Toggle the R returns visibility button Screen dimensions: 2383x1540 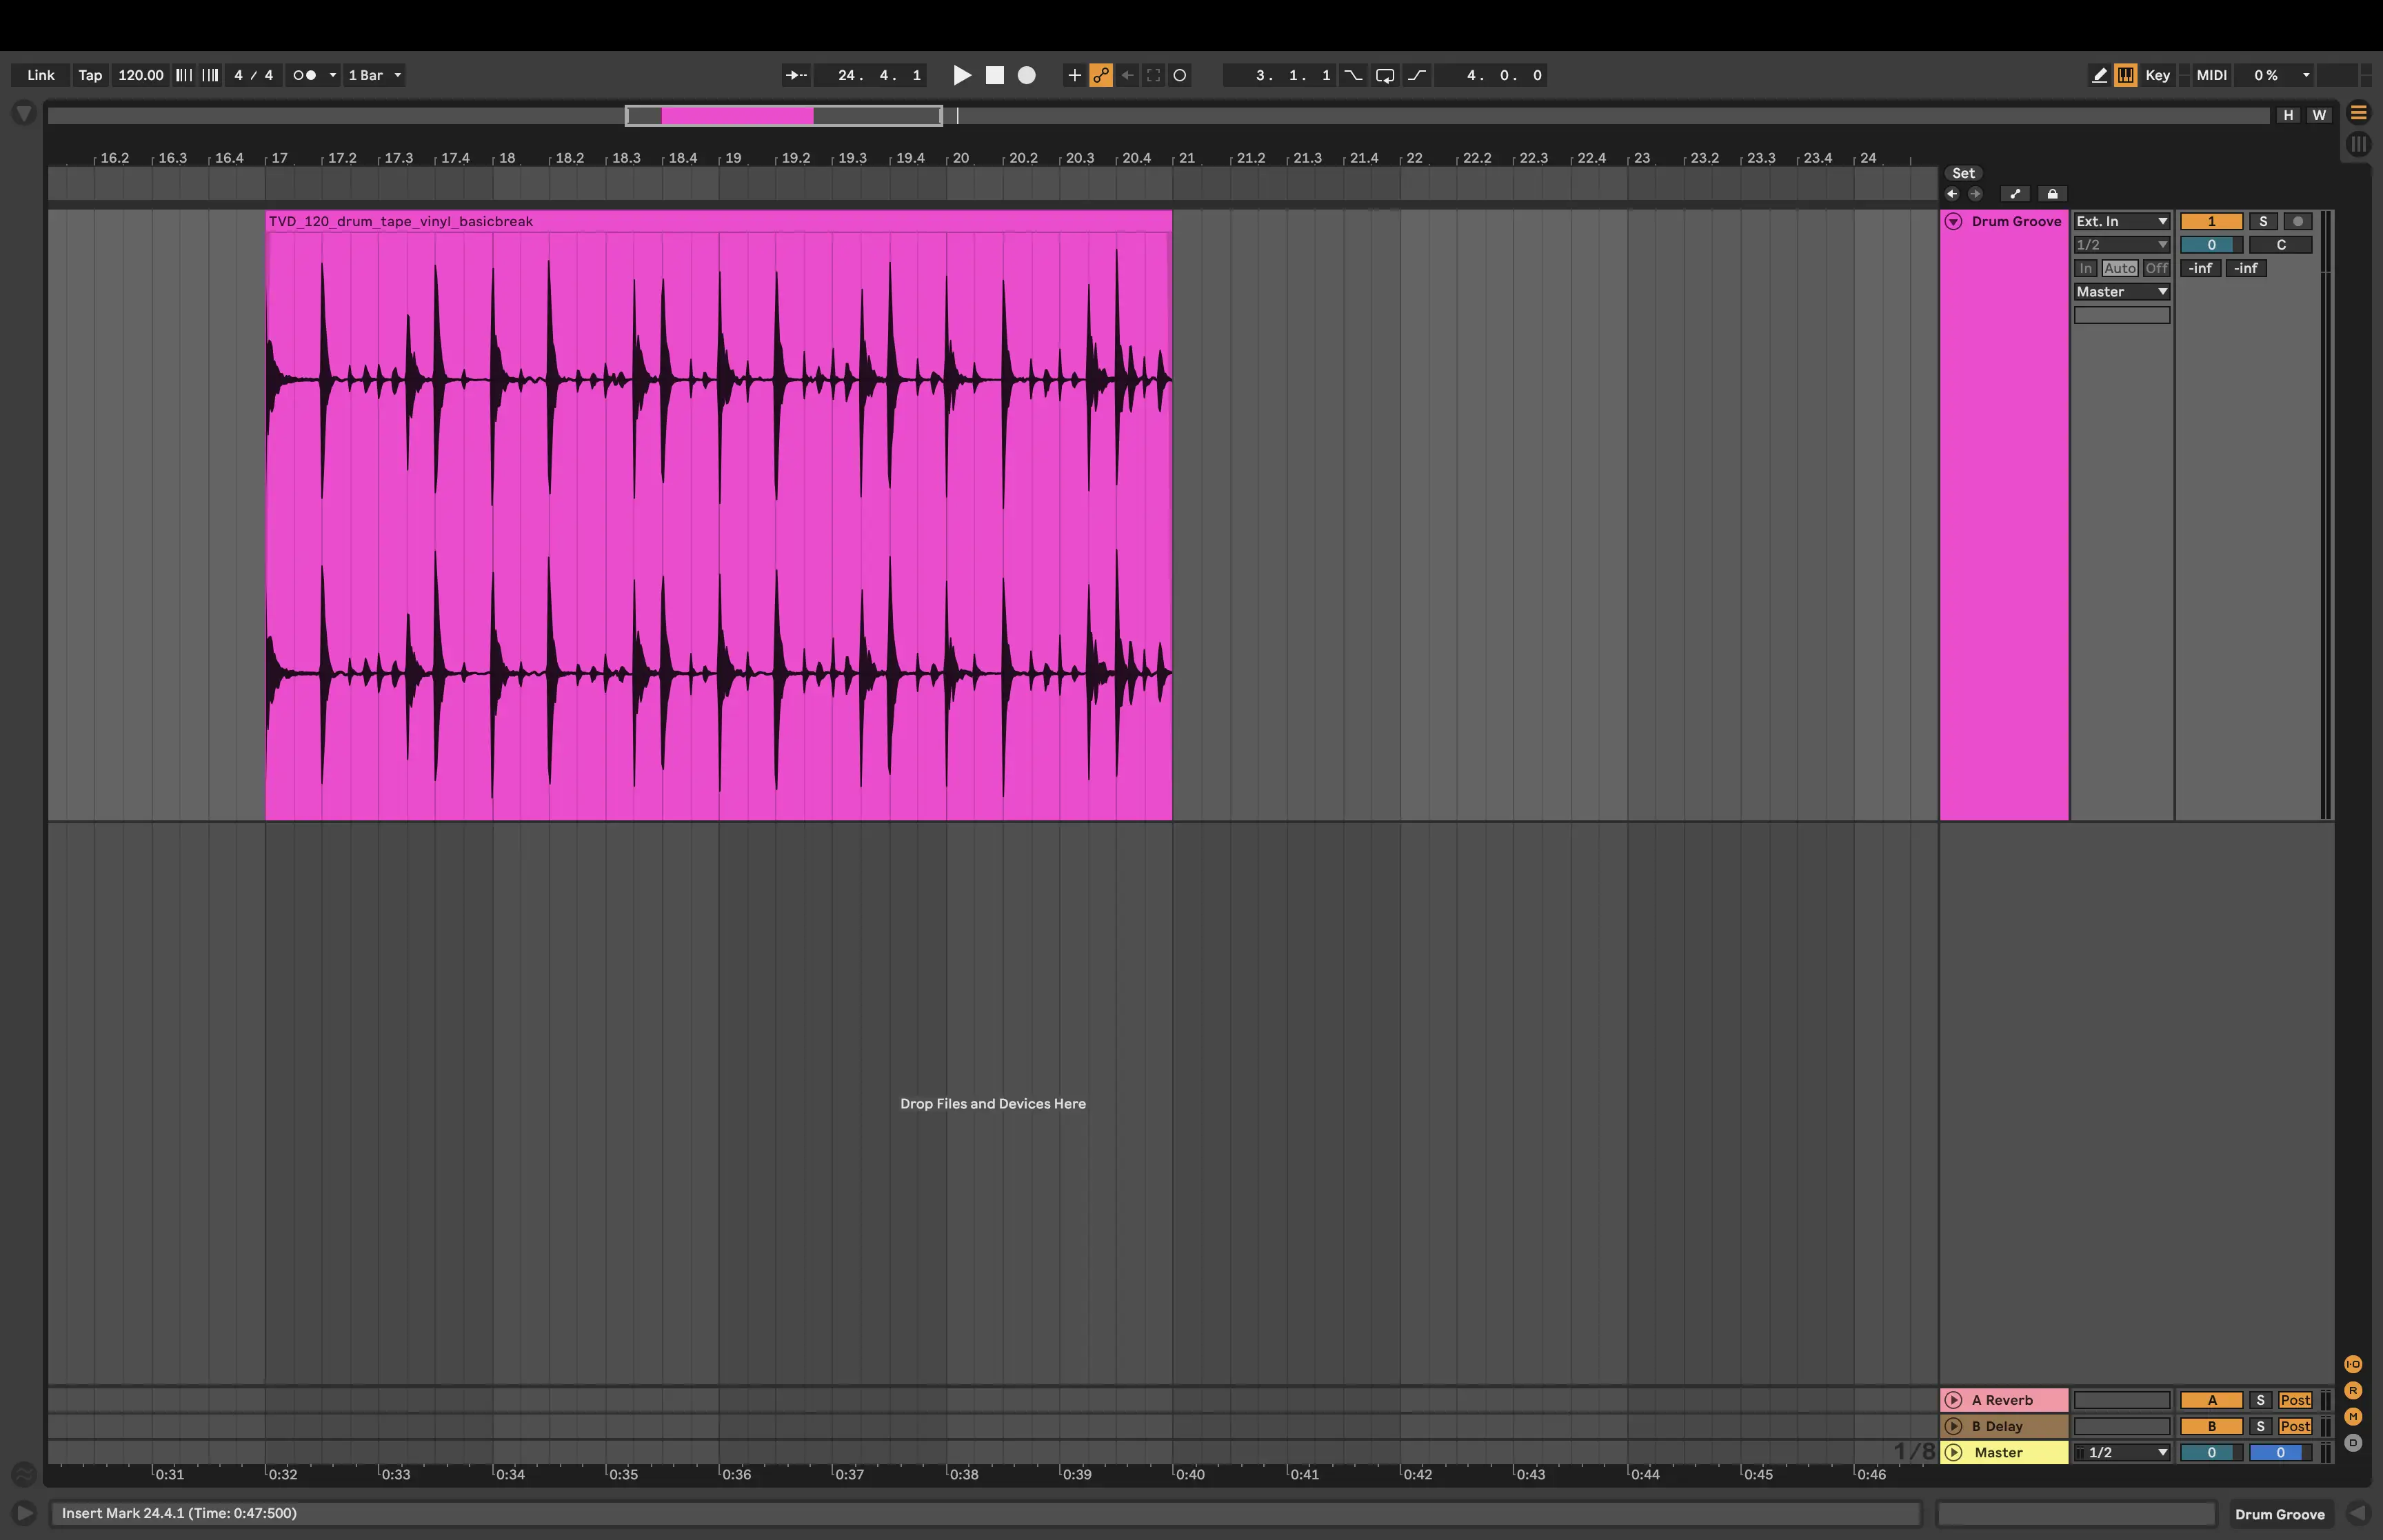tap(2353, 1390)
